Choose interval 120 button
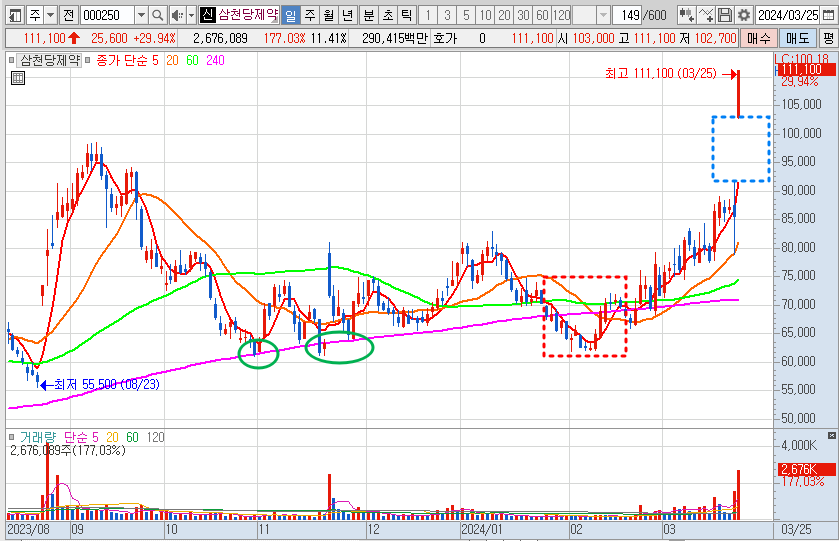 (x=561, y=16)
